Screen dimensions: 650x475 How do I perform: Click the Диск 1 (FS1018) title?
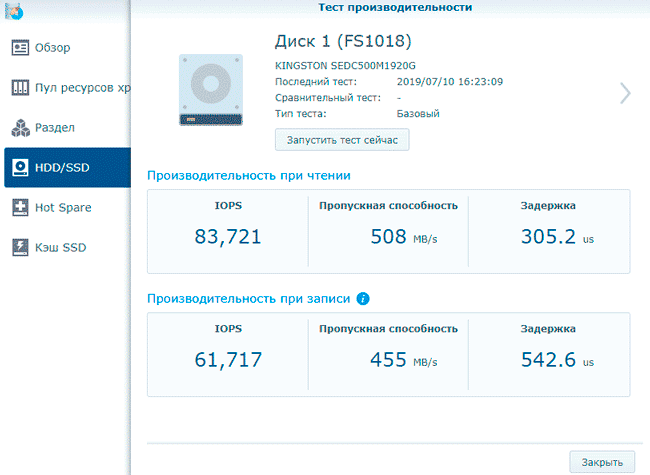[343, 41]
